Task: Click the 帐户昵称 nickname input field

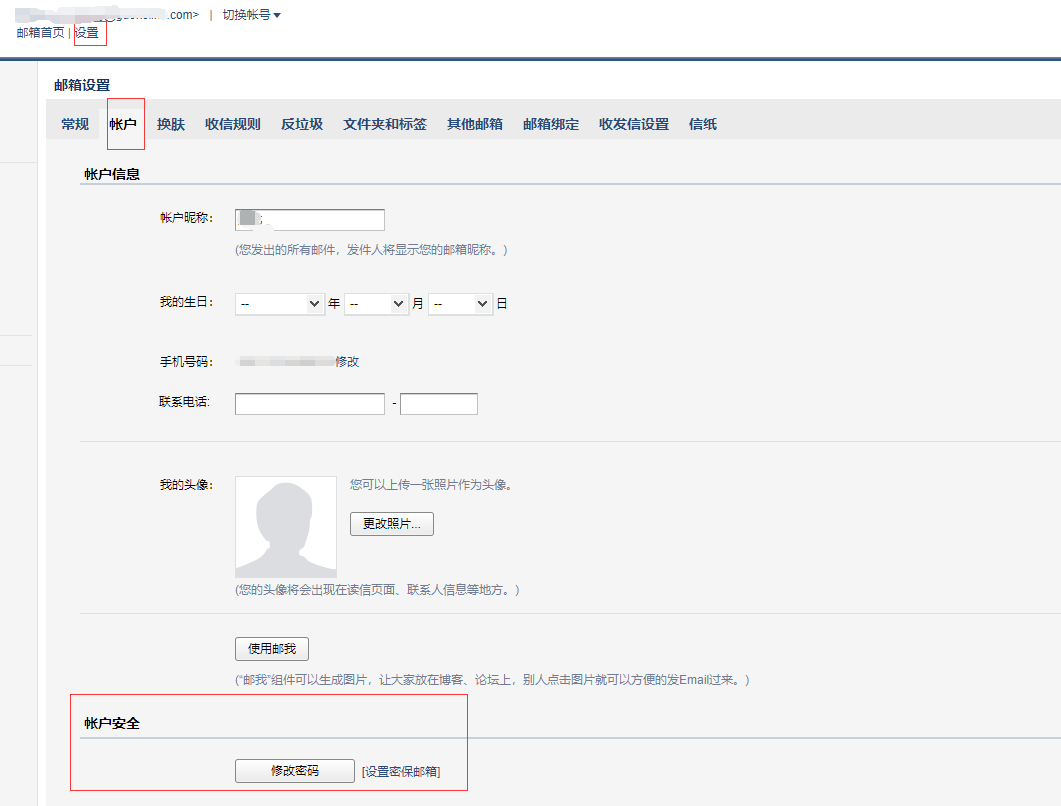Action: point(310,220)
